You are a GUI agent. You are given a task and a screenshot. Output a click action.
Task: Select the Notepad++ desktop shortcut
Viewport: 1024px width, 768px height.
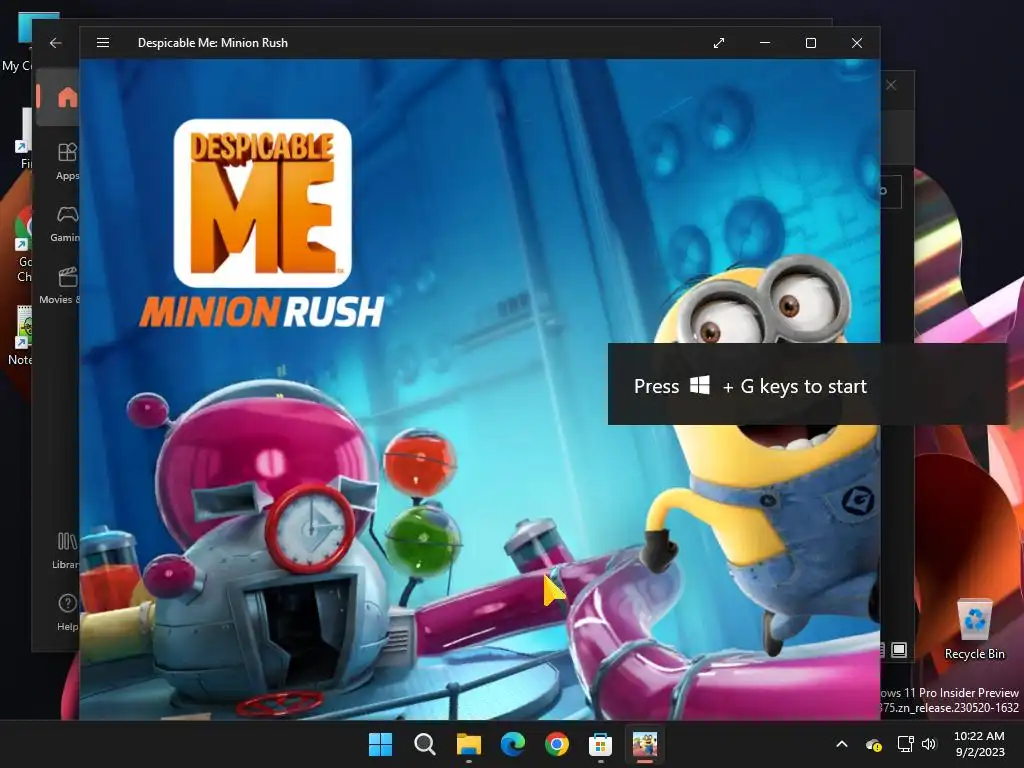point(22,336)
